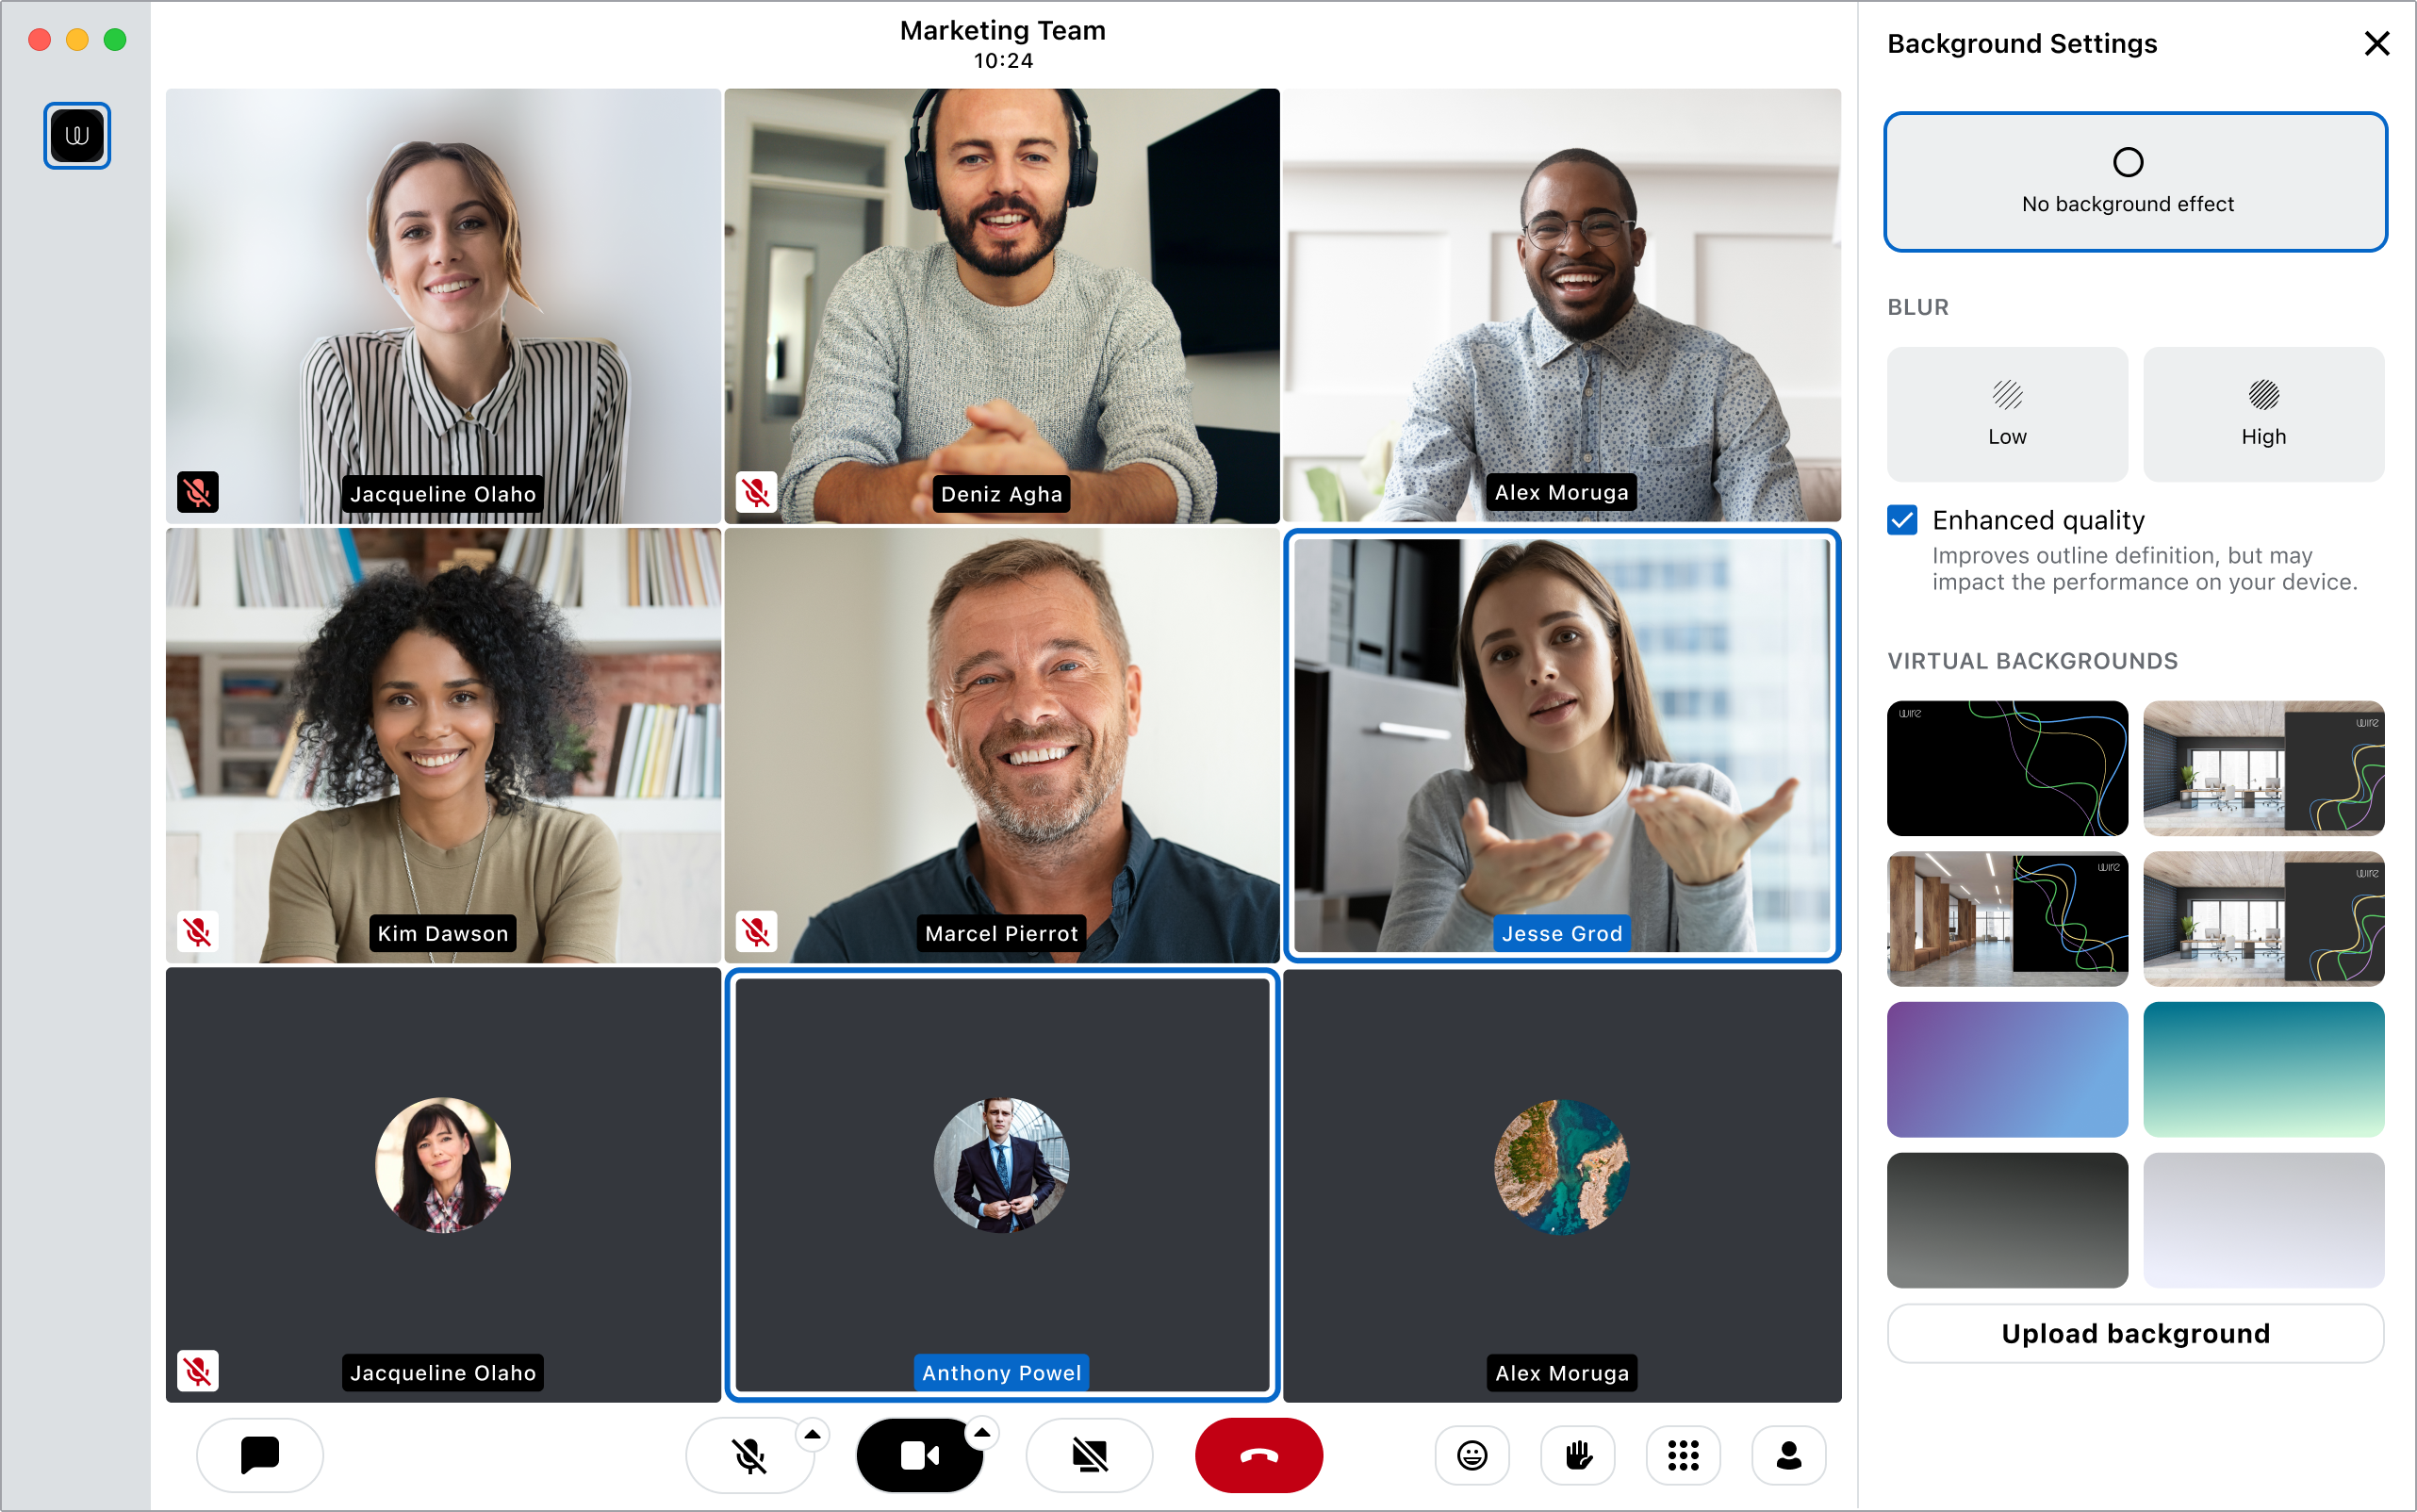This screenshot has width=2417, height=1512.
Task: Select the teal gradient background
Action: 2263,1069
